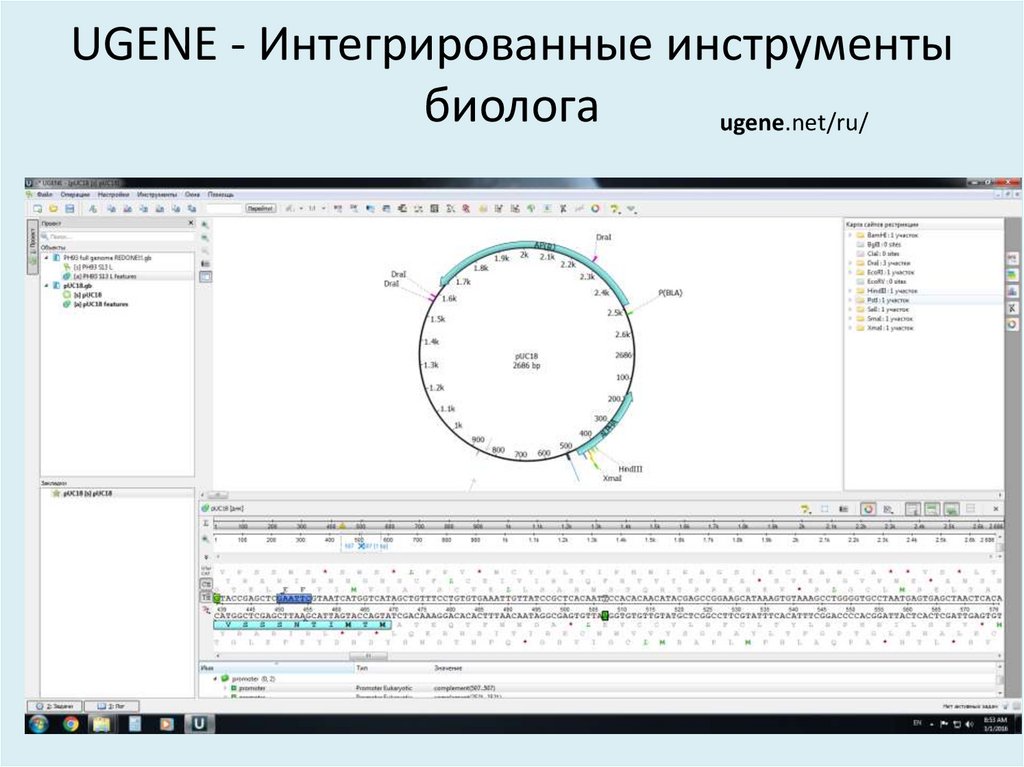Open a new project with the Create icon
The image size is (1024, 767).
[38, 208]
